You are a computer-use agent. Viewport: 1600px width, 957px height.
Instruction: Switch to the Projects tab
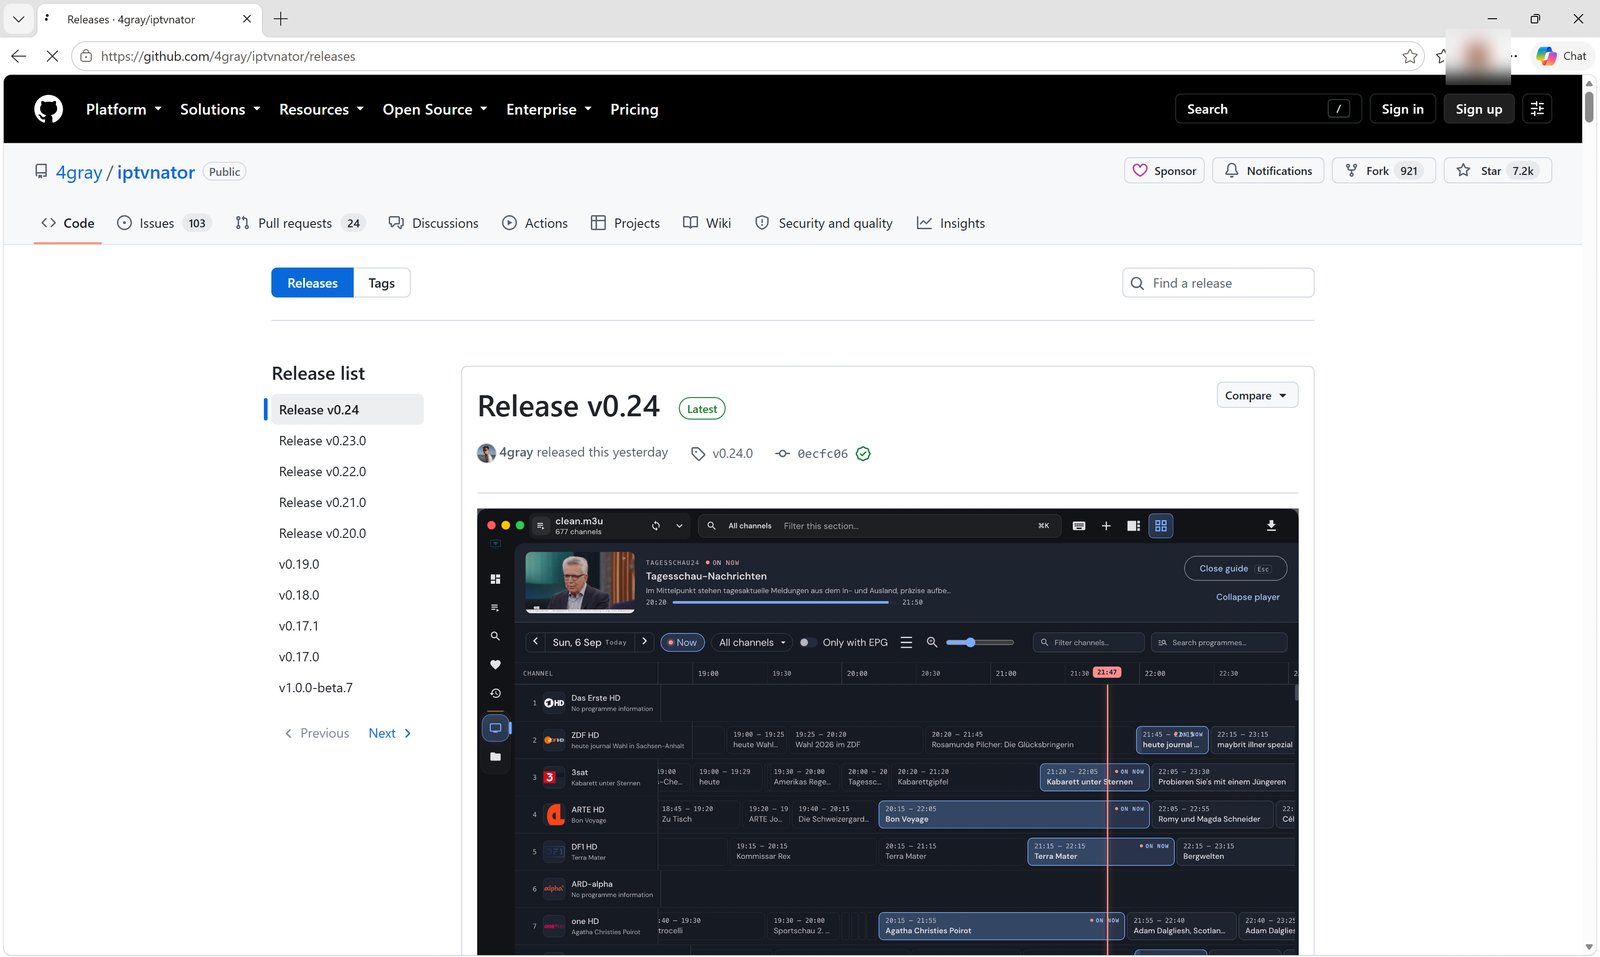pos(625,223)
